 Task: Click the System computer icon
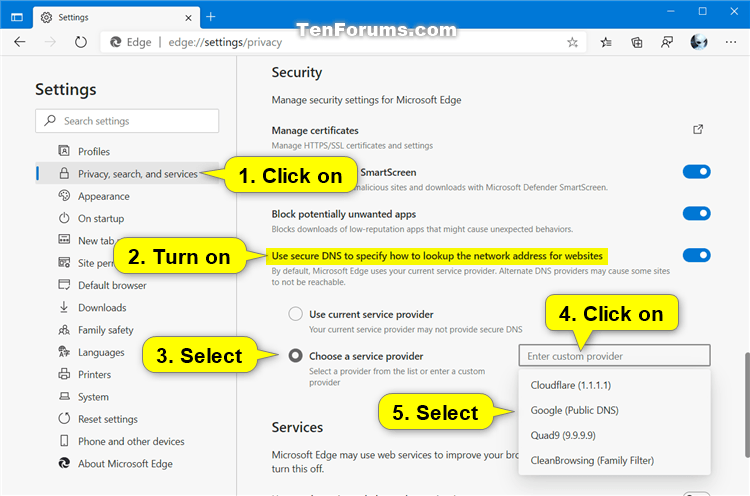[64, 396]
